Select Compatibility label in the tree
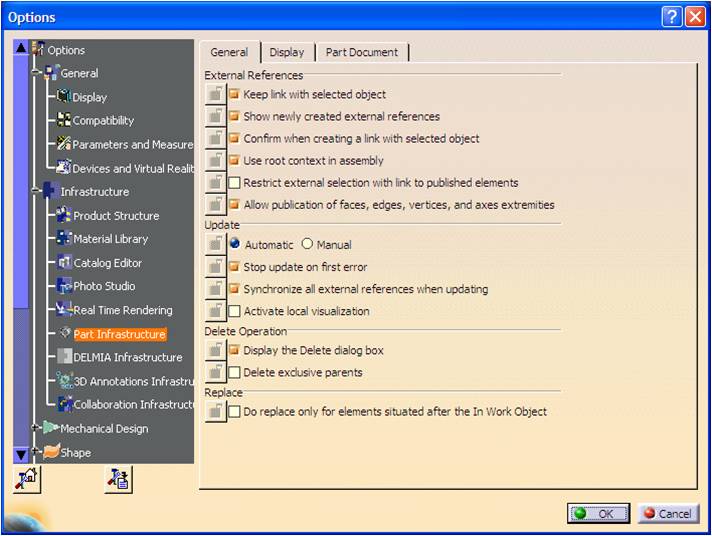Viewport: 712px width, 536px height. click(103, 120)
